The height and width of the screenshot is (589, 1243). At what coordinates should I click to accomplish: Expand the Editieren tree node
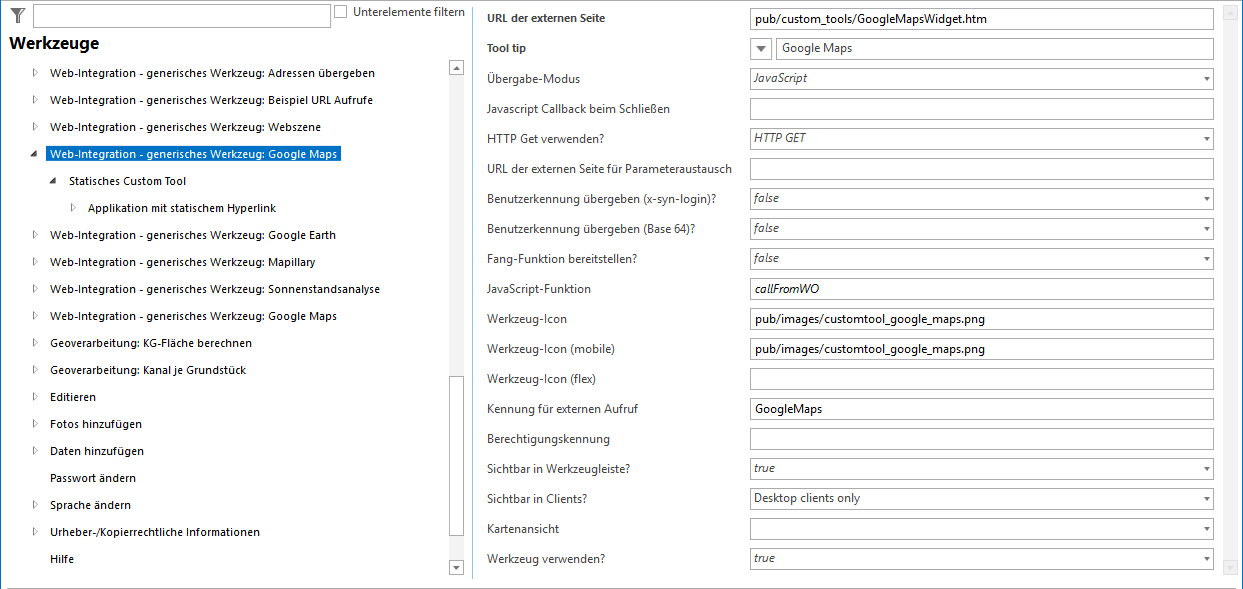pyautogui.click(x=33, y=396)
